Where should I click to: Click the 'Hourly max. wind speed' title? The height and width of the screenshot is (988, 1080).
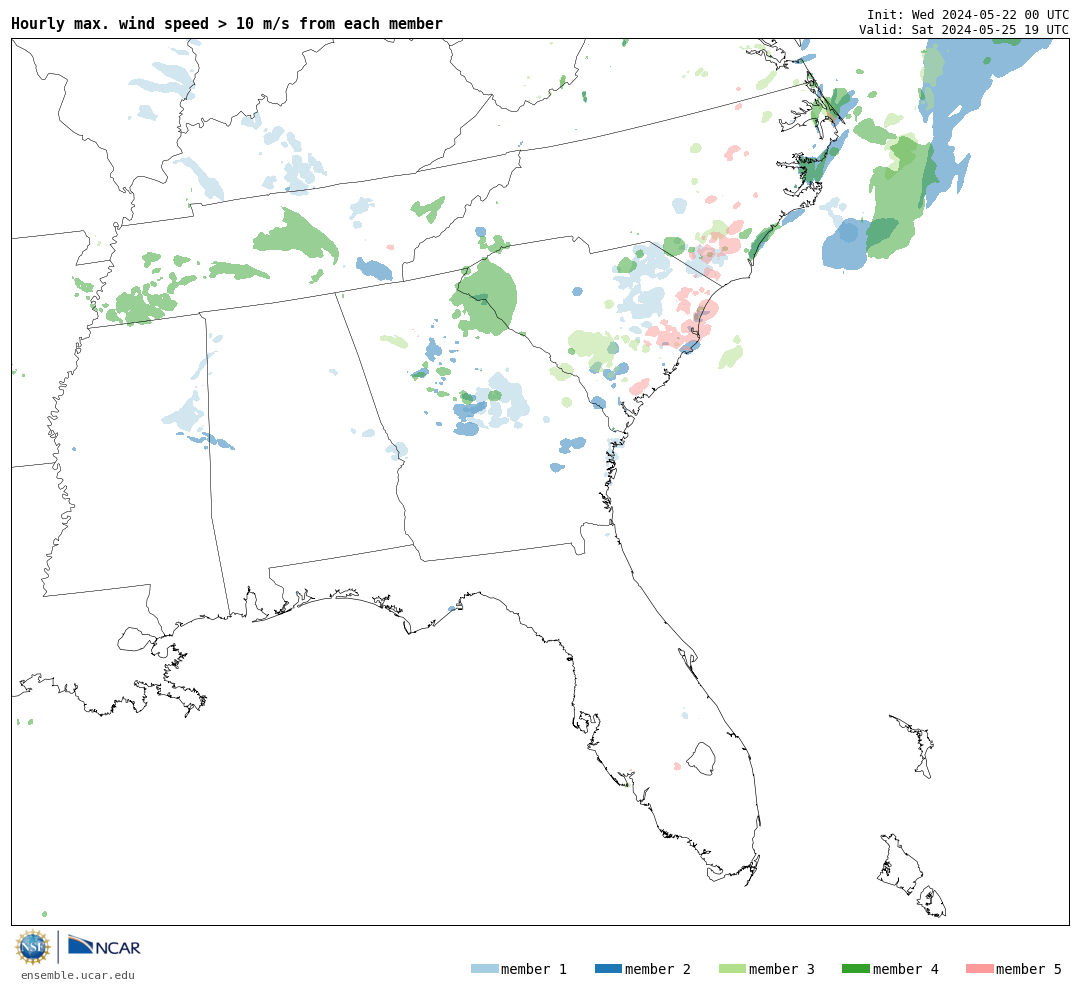227,23
